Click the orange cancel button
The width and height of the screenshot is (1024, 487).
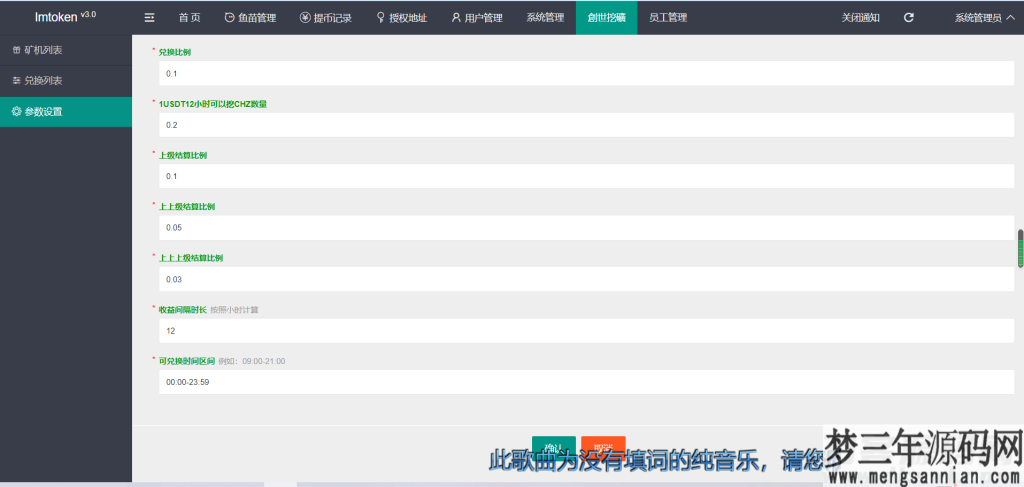coord(603,447)
